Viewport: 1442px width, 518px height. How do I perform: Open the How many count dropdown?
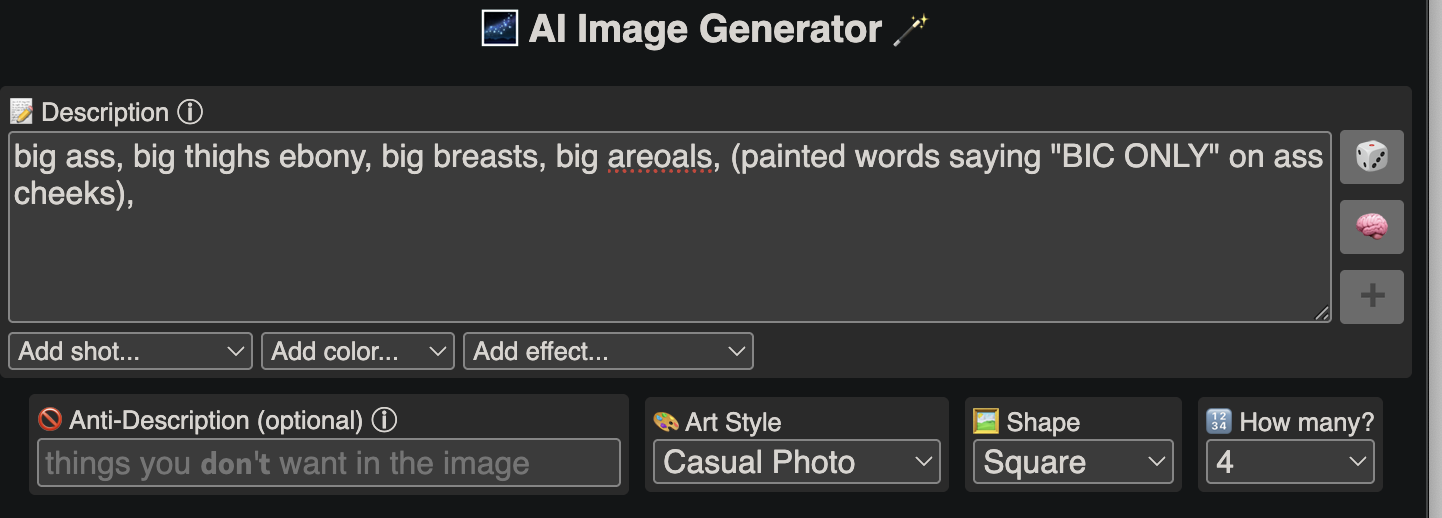point(1290,462)
